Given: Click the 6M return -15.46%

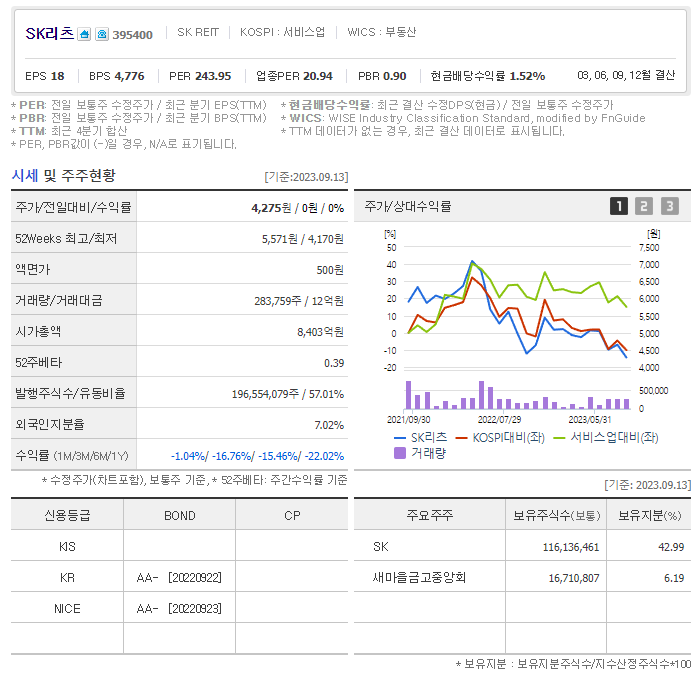Looking at the screenshot, I should 278,456.
